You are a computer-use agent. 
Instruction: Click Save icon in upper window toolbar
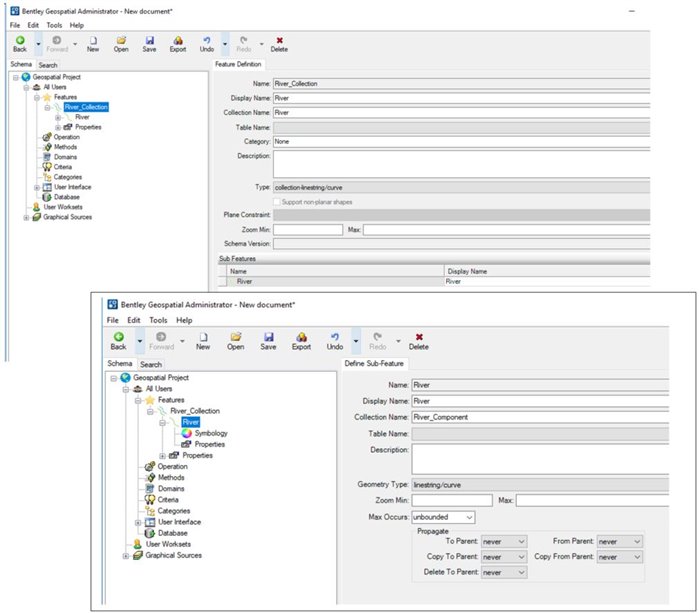[149, 41]
